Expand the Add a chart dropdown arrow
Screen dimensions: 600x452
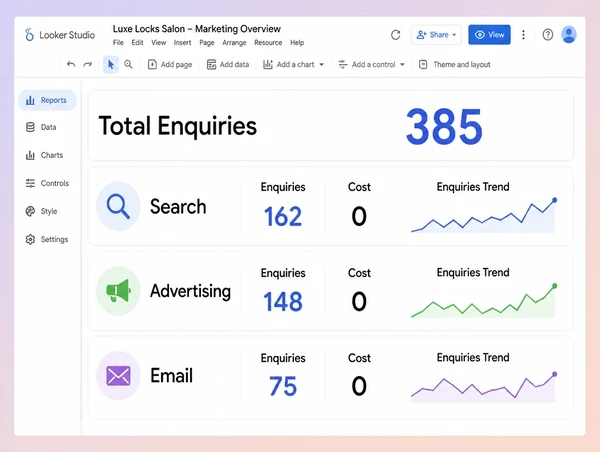point(321,65)
